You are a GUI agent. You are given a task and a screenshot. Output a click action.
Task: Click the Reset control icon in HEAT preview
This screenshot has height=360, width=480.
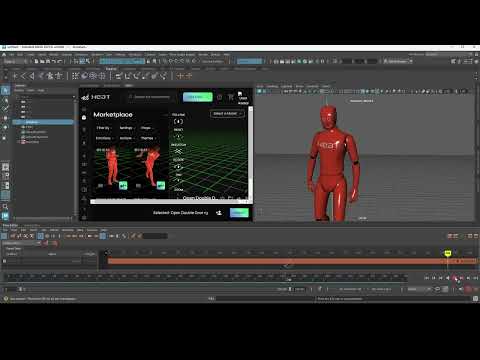click(178, 136)
